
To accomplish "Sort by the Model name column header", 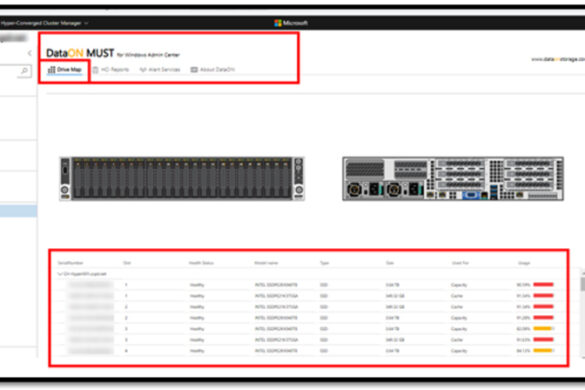I will pyautogui.click(x=266, y=263).
